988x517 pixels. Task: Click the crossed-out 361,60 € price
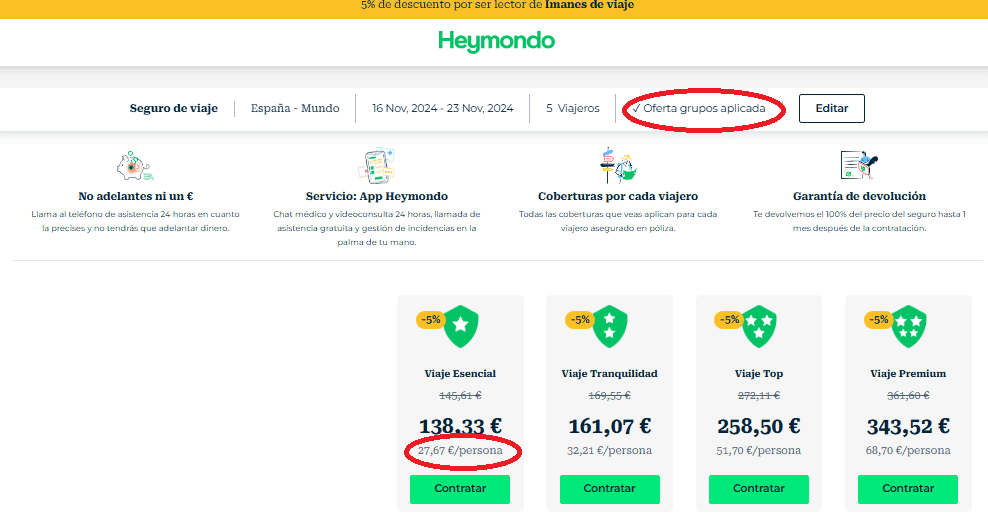click(908, 395)
